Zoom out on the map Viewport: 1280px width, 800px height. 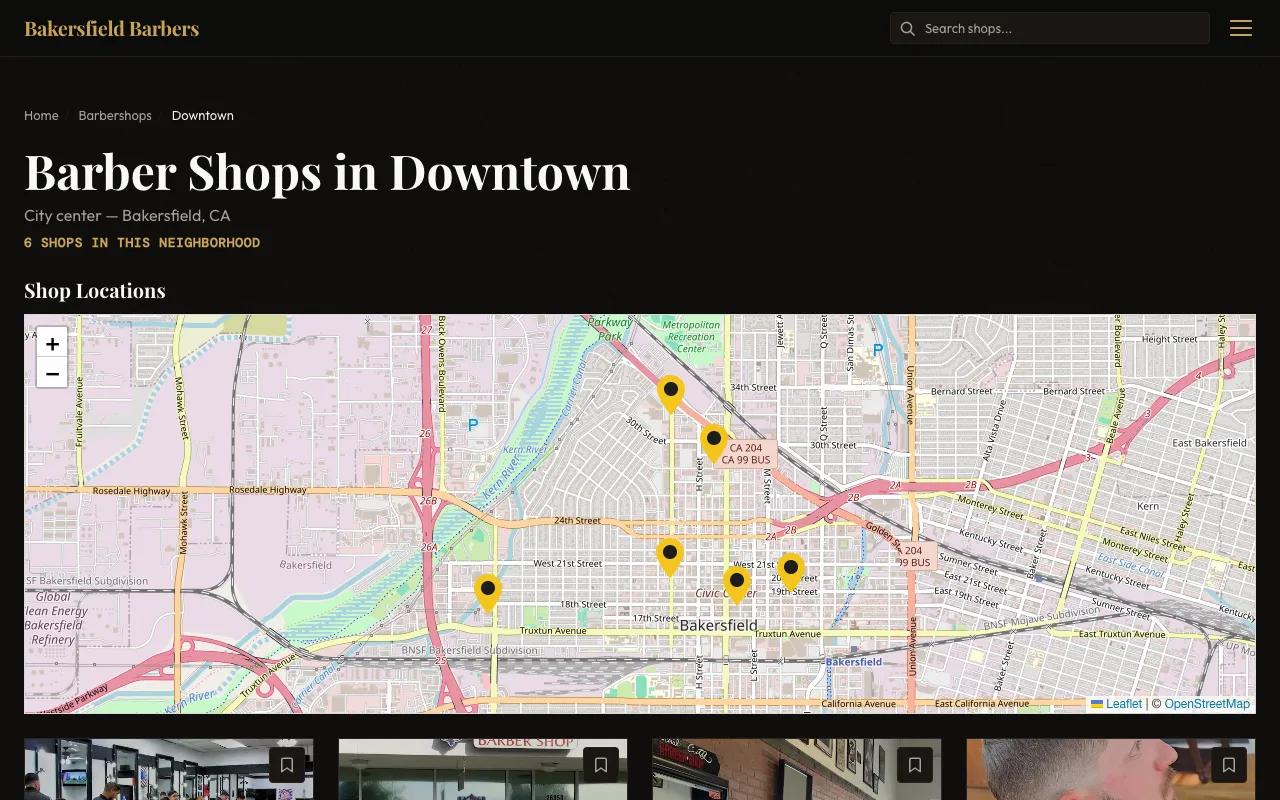tap(52, 373)
